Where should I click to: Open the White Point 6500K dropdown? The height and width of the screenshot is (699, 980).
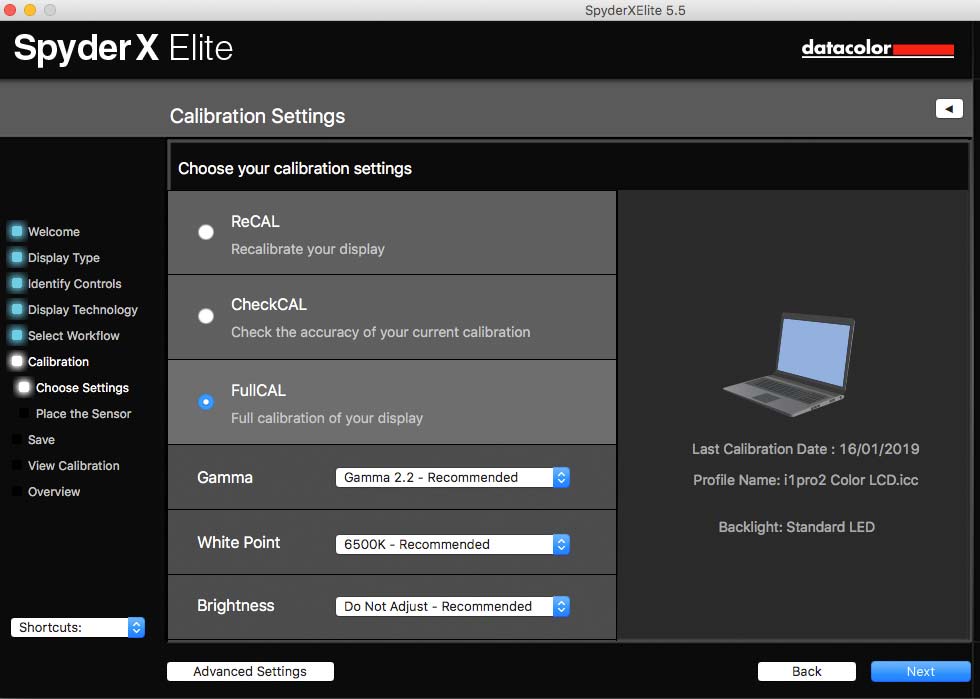tap(452, 545)
